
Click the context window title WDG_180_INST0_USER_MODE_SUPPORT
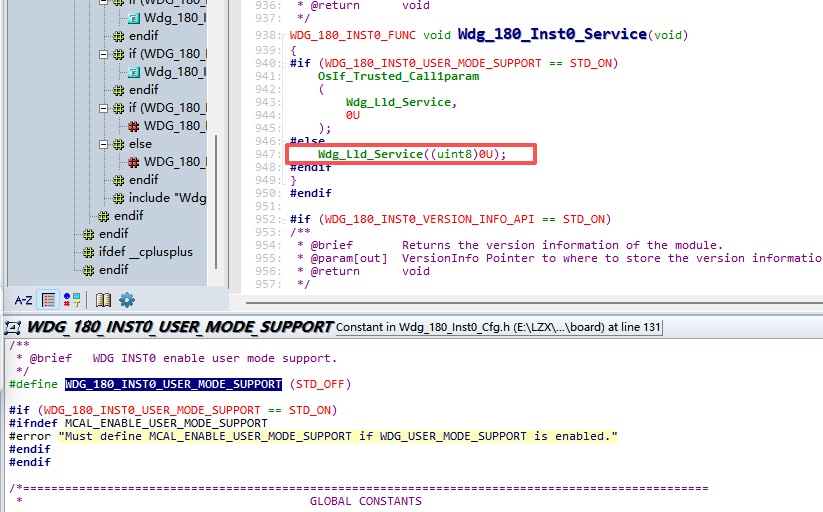[x=180, y=327]
